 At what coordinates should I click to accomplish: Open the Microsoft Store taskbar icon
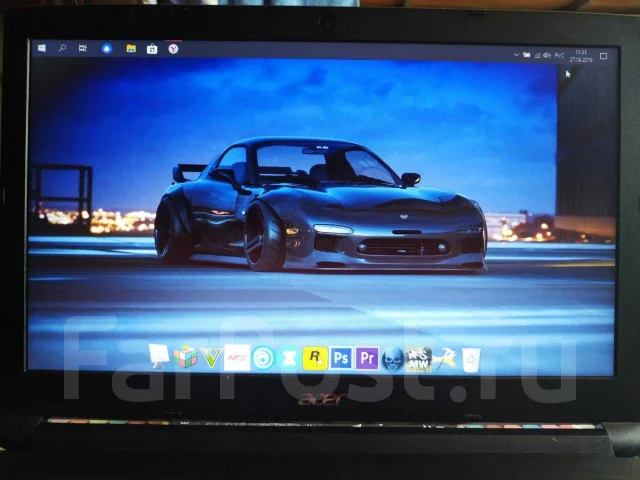pyautogui.click(x=152, y=49)
